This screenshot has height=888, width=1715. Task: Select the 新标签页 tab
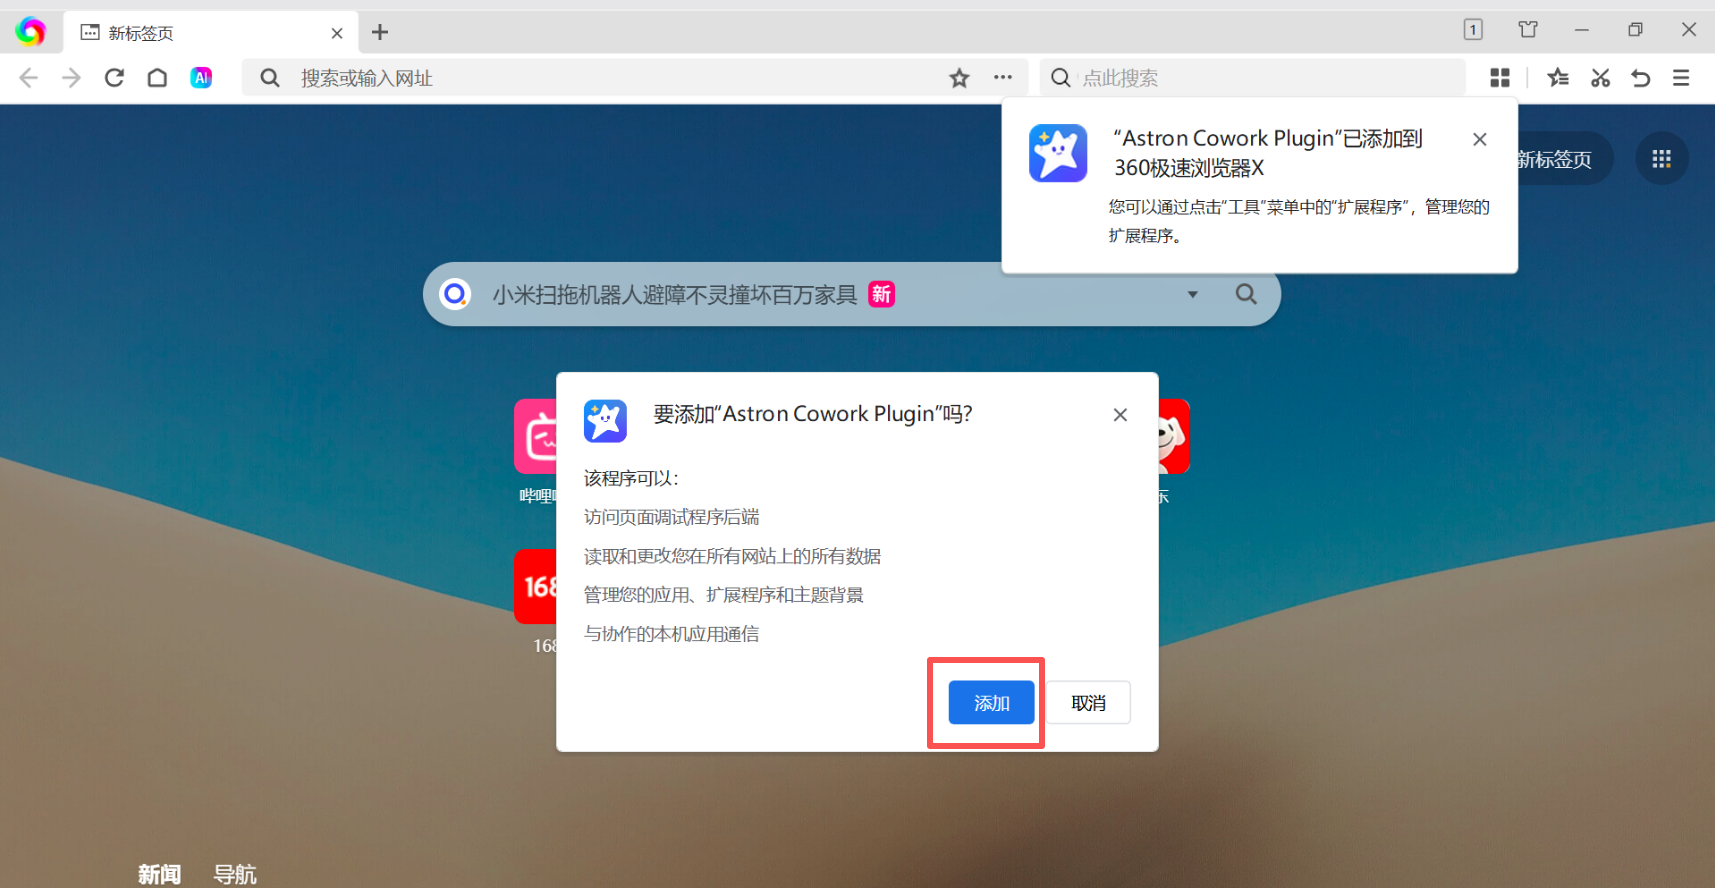click(211, 33)
